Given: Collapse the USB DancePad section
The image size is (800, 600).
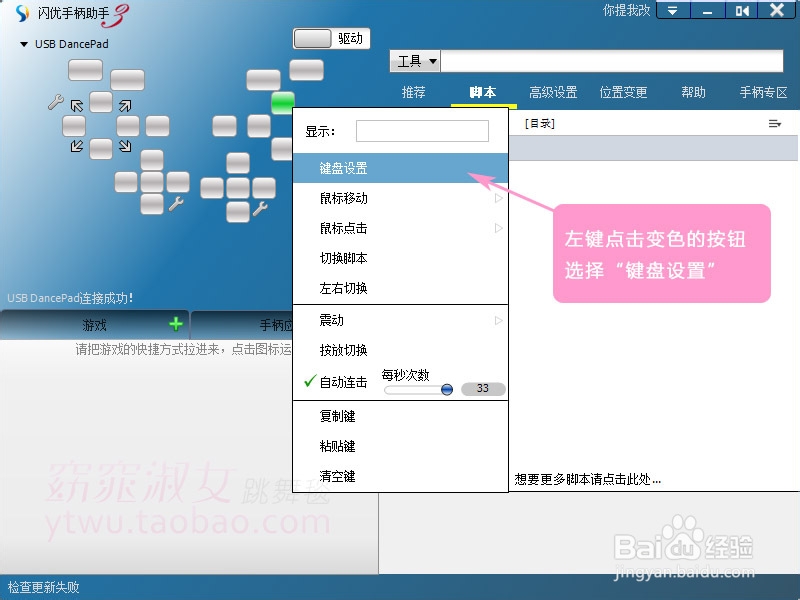Looking at the screenshot, I should click(x=22, y=43).
